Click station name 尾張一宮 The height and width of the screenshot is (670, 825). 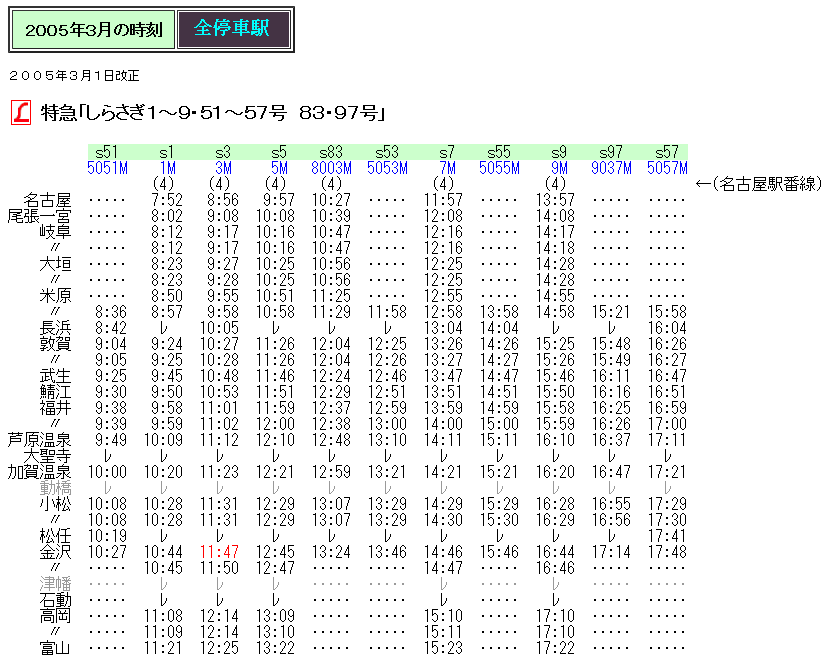[x=39, y=216]
